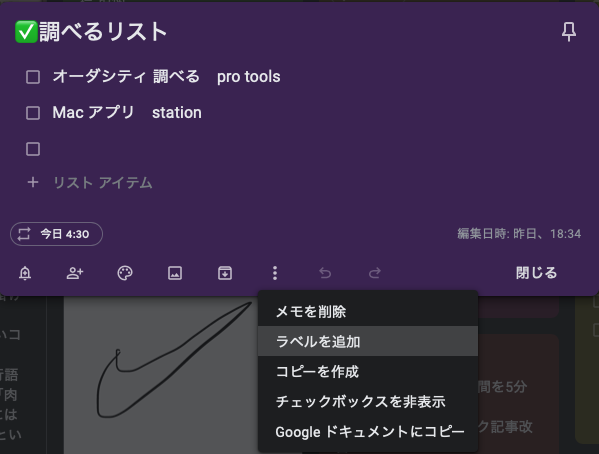599x454 pixels.
Task: Click the undo arrow icon
Action: coord(325,273)
